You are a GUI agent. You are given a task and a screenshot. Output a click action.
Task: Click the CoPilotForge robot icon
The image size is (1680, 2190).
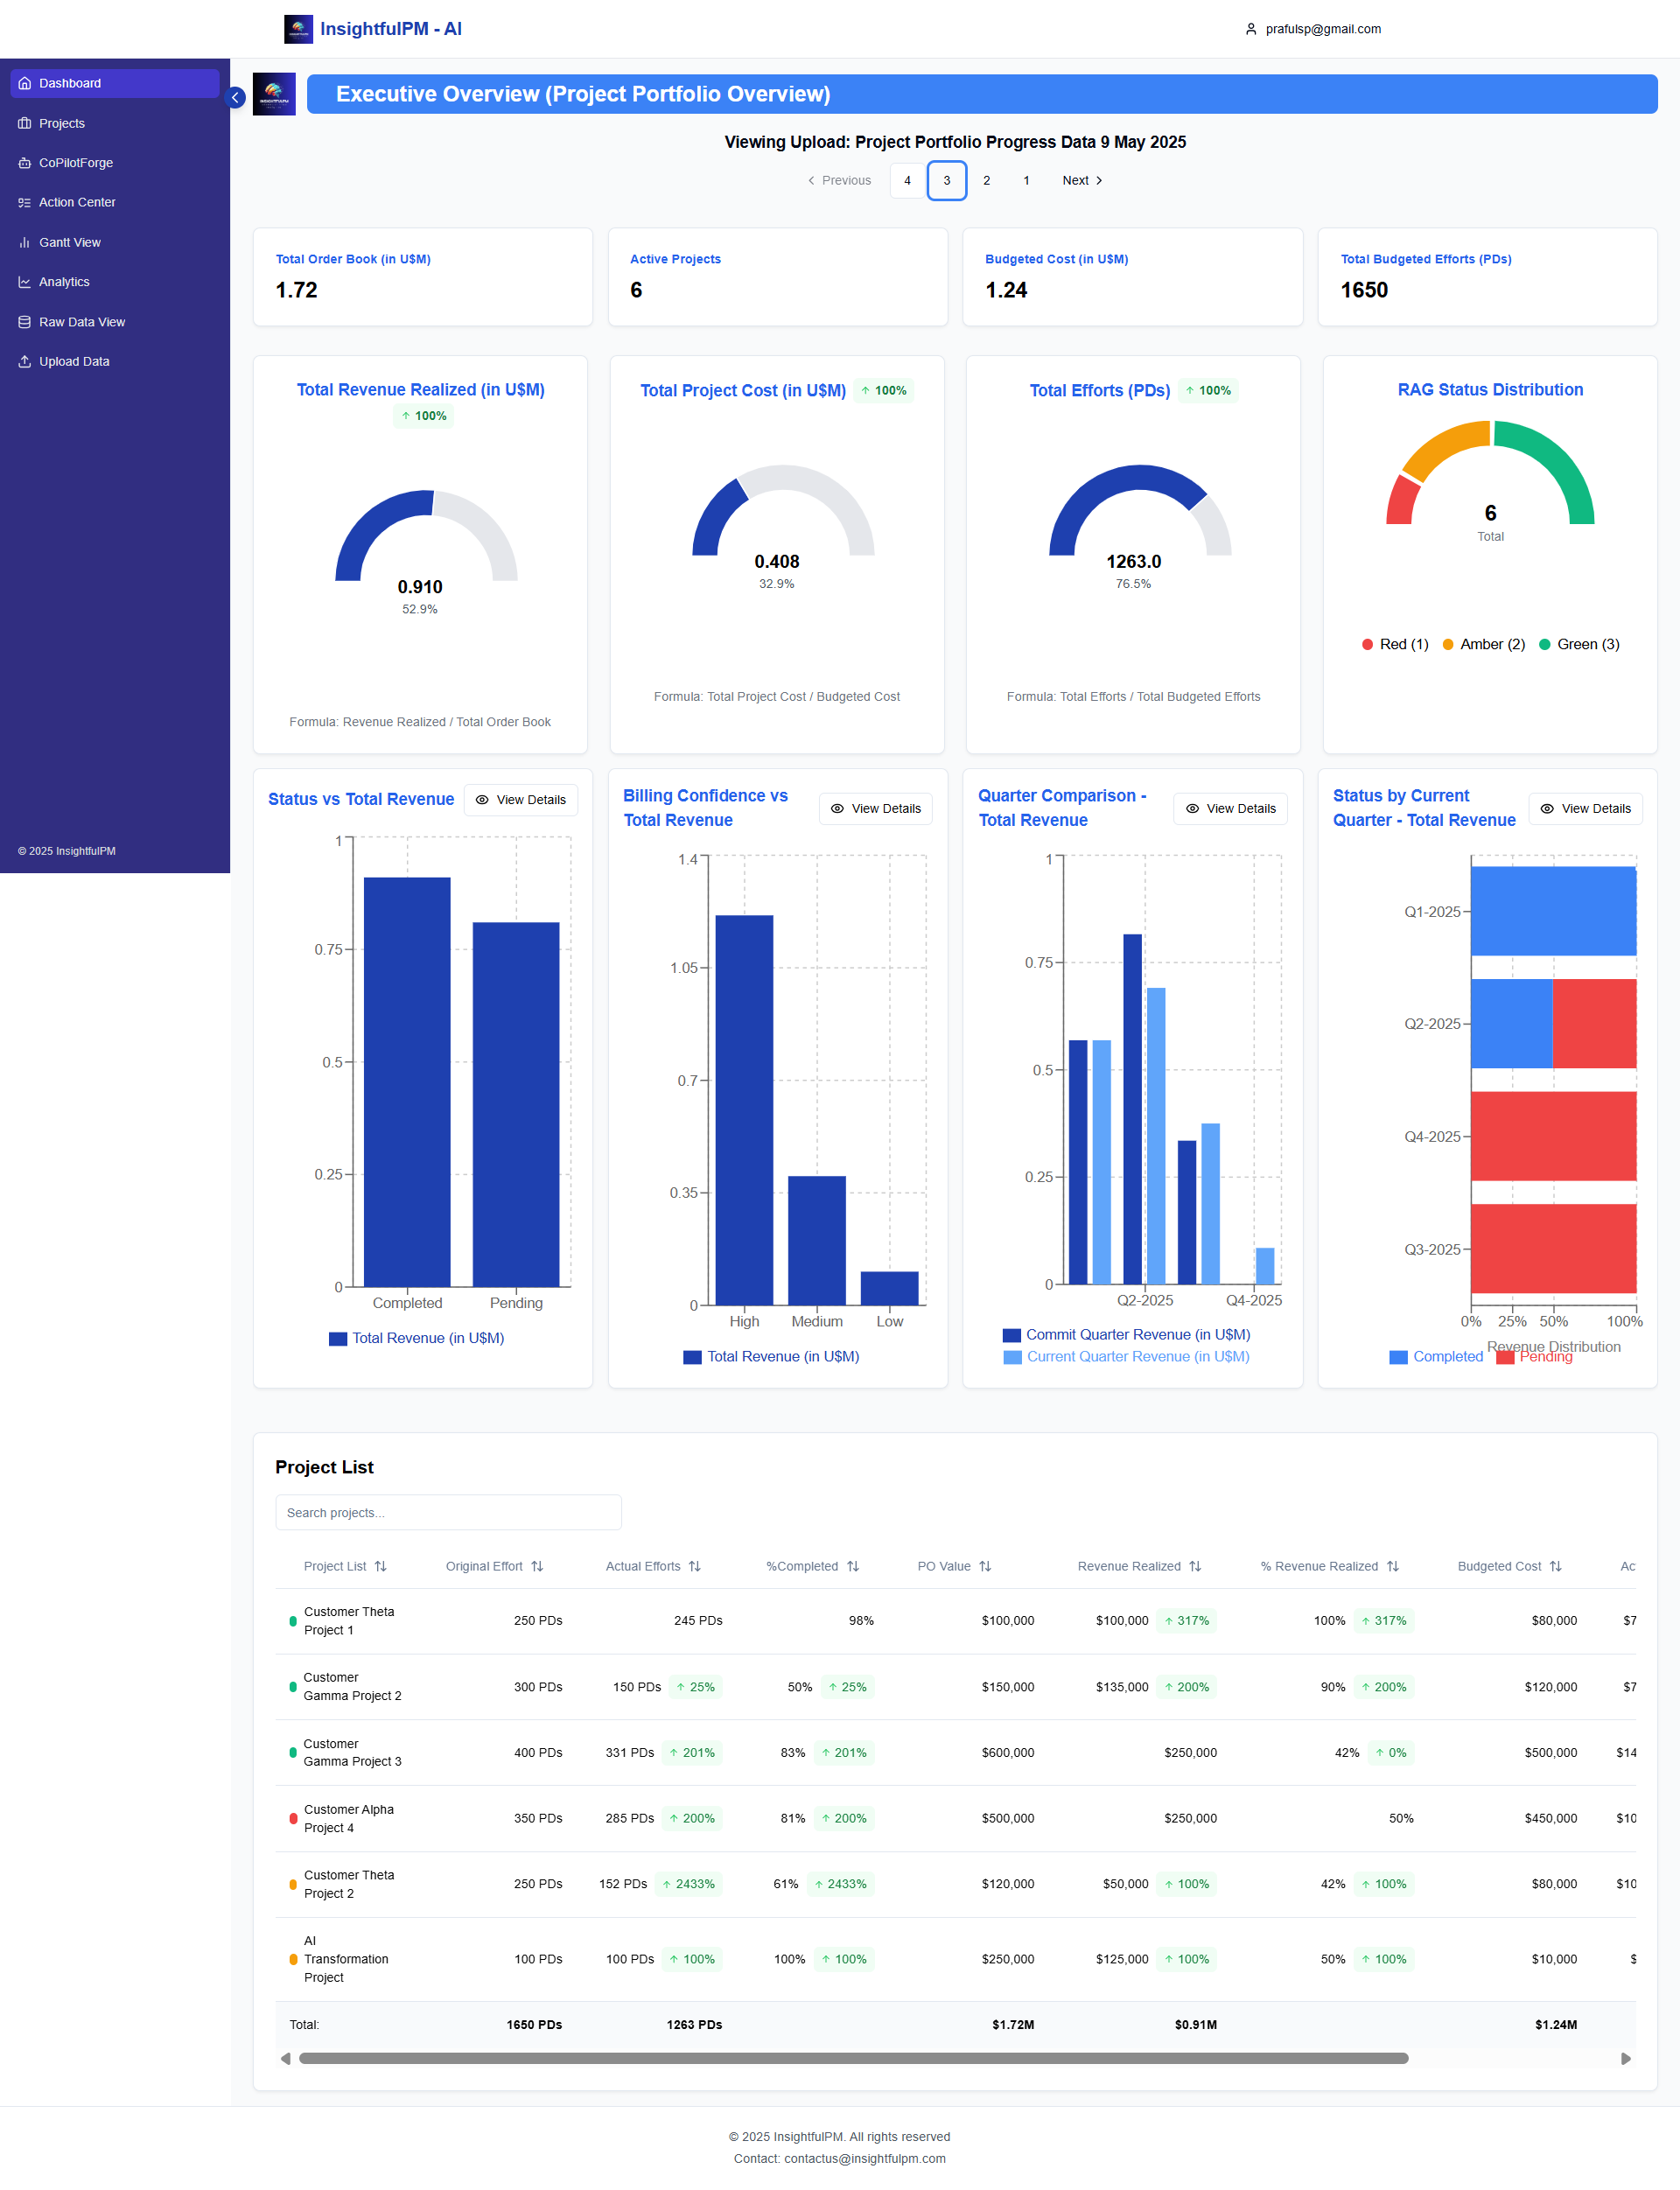[24, 163]
